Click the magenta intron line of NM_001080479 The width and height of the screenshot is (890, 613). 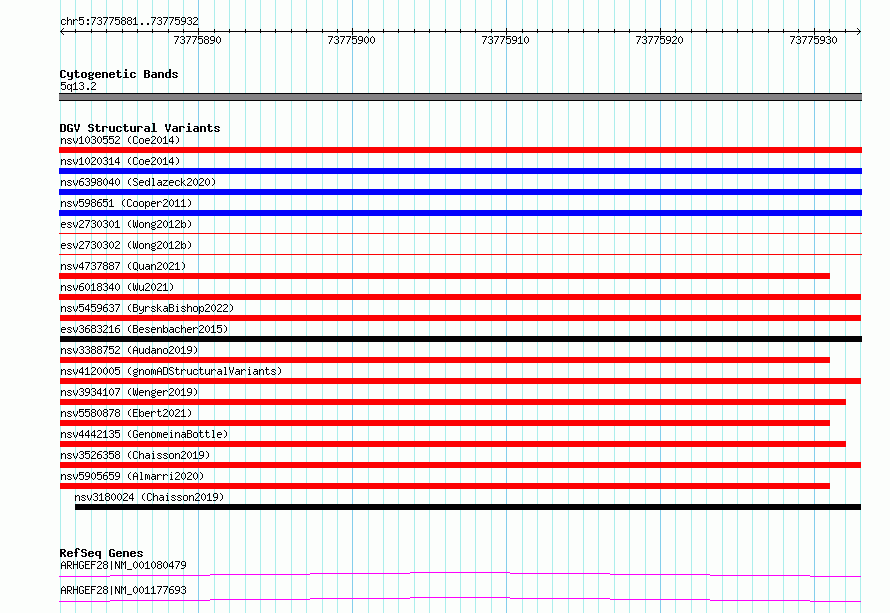click(460, 574)
